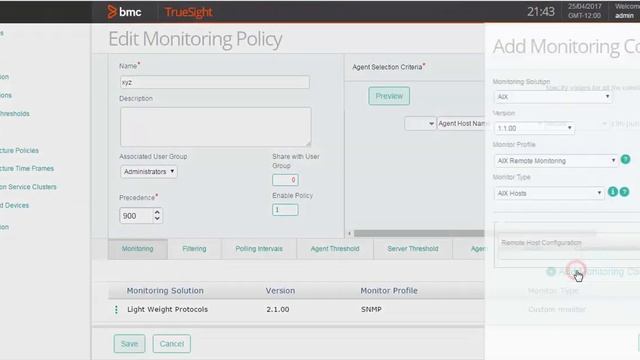Click the help icon beside Monitor Type
This screenshot has width=640, height=360.
(x=624, y=191)
